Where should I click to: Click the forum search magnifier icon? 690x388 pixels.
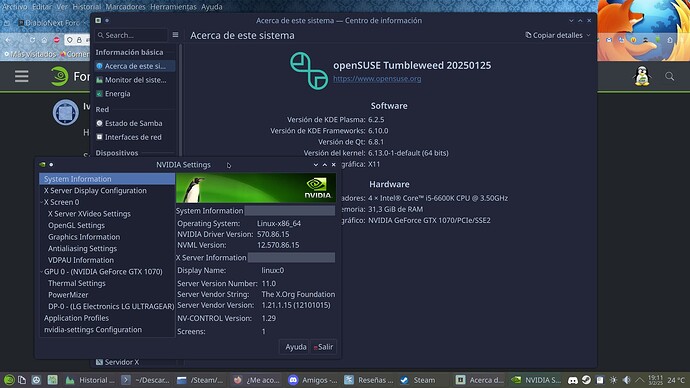coord(669,76)
